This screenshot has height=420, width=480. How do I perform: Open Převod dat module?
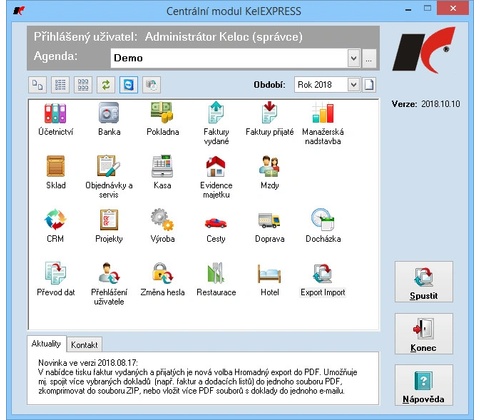pos(56,279)
